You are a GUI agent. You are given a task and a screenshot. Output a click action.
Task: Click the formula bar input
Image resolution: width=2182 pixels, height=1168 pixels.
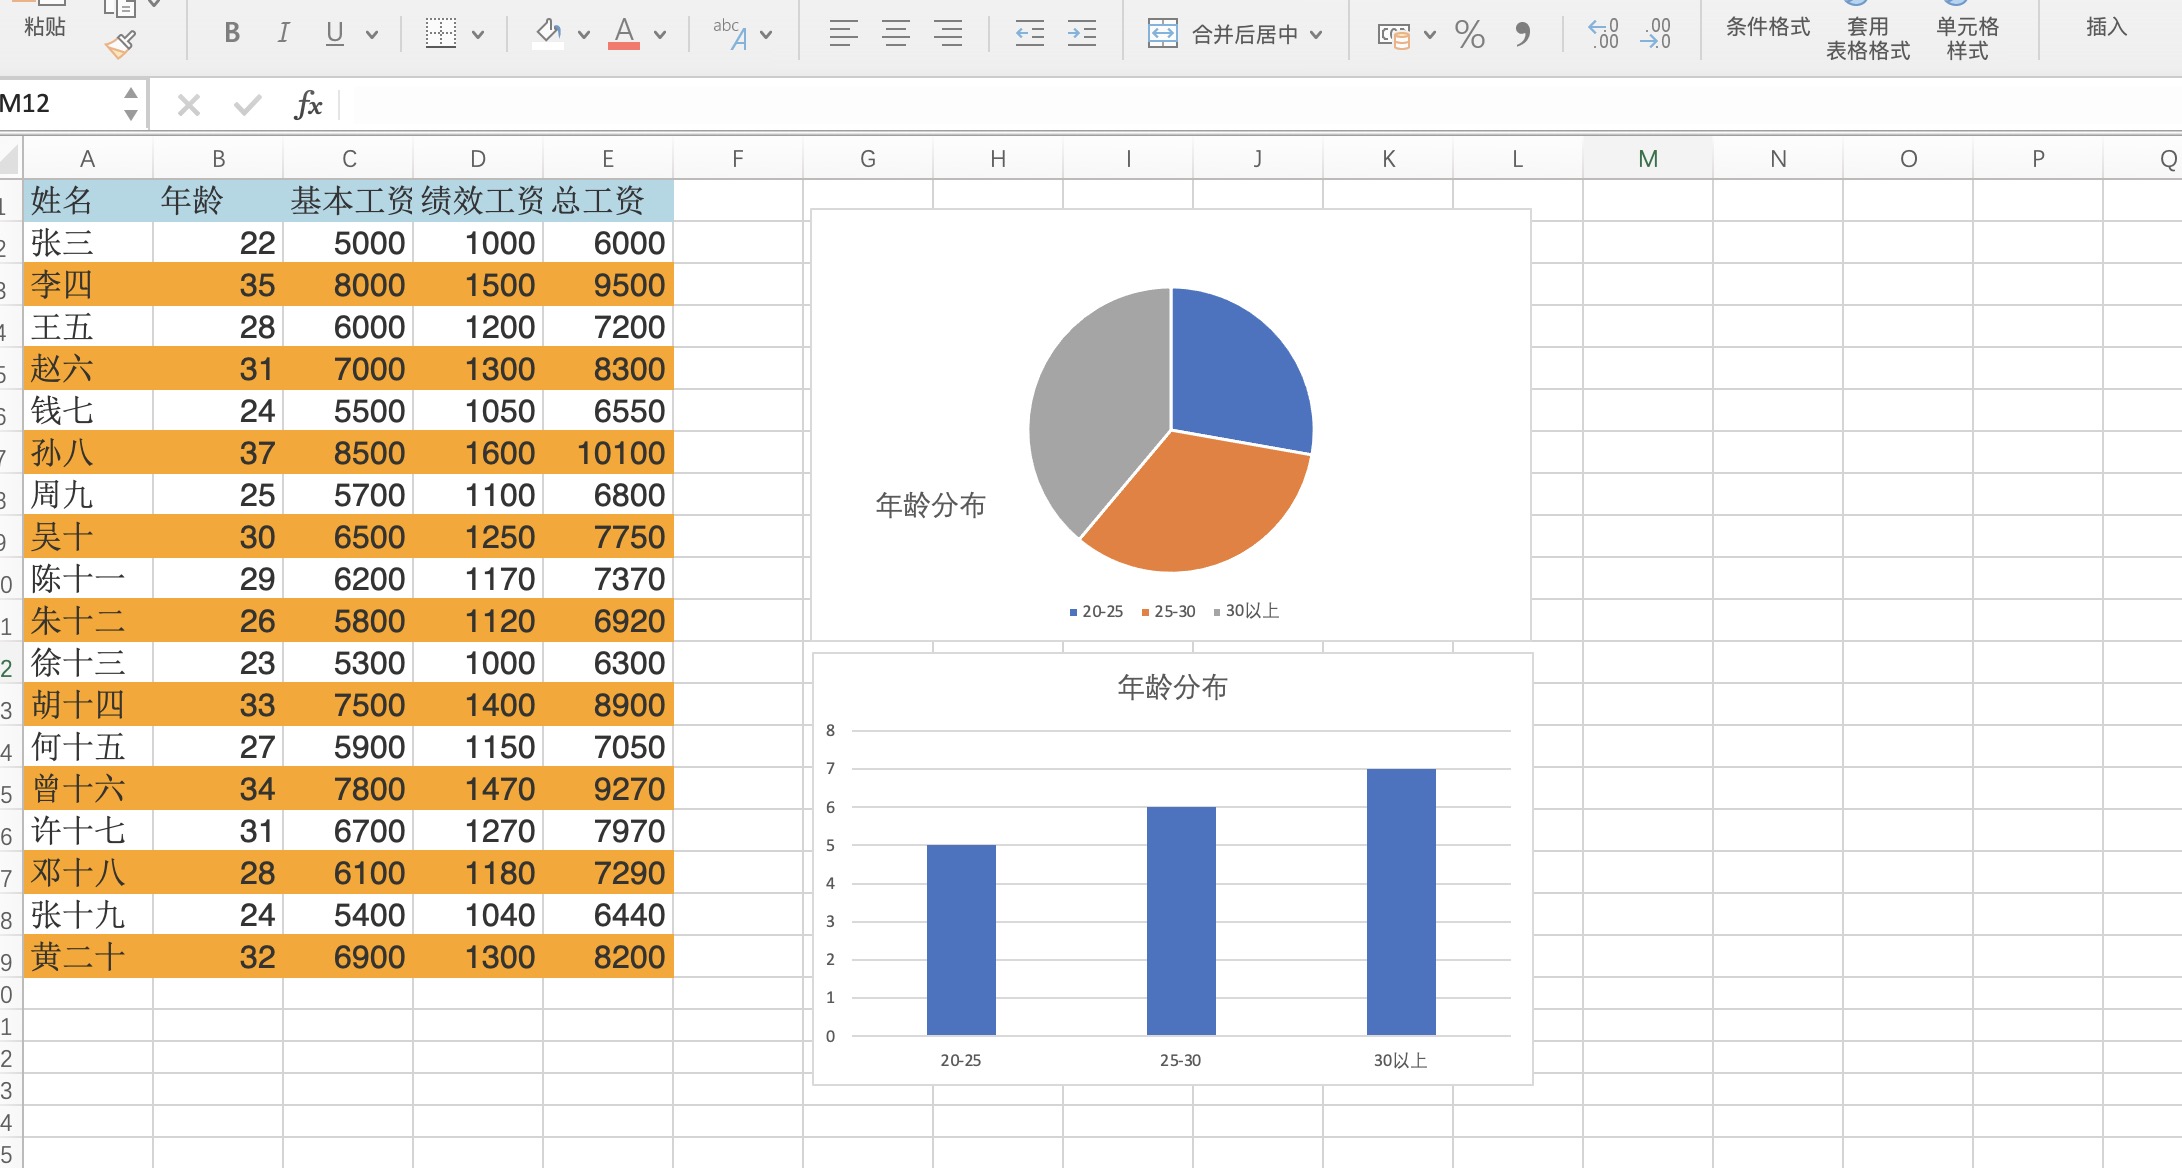1260,104
